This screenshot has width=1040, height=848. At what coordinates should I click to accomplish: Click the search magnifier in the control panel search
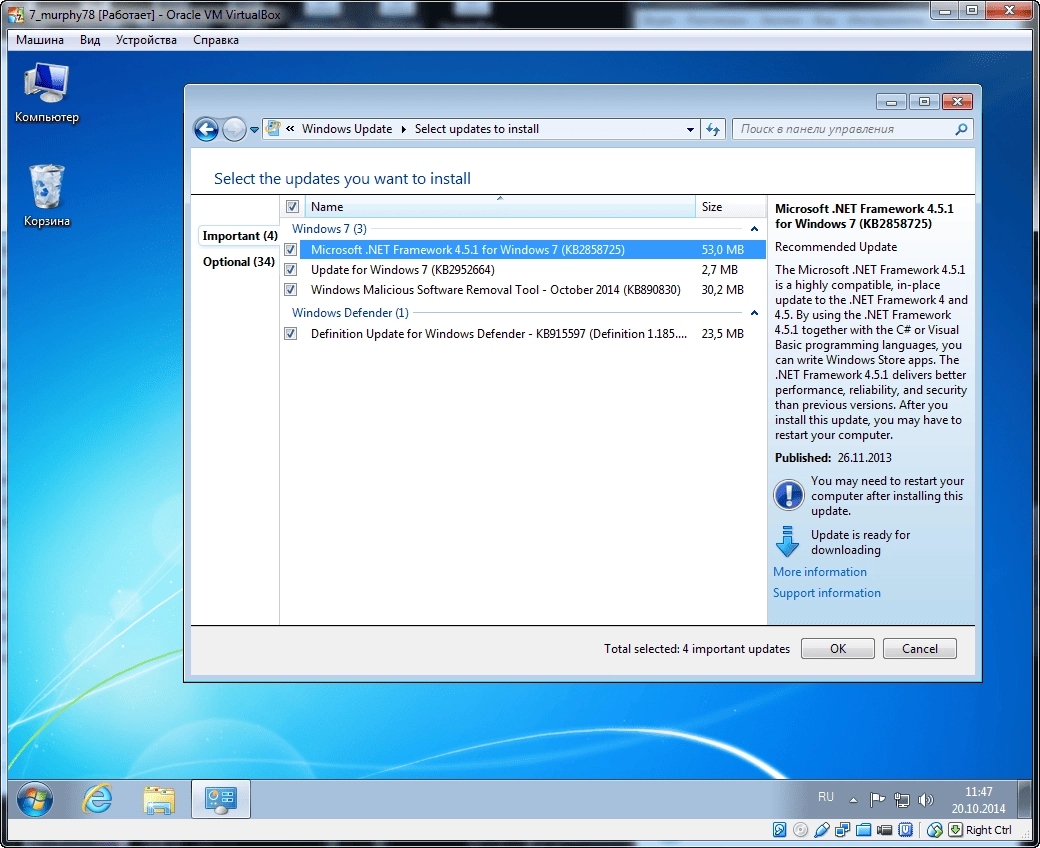(961, 129)
